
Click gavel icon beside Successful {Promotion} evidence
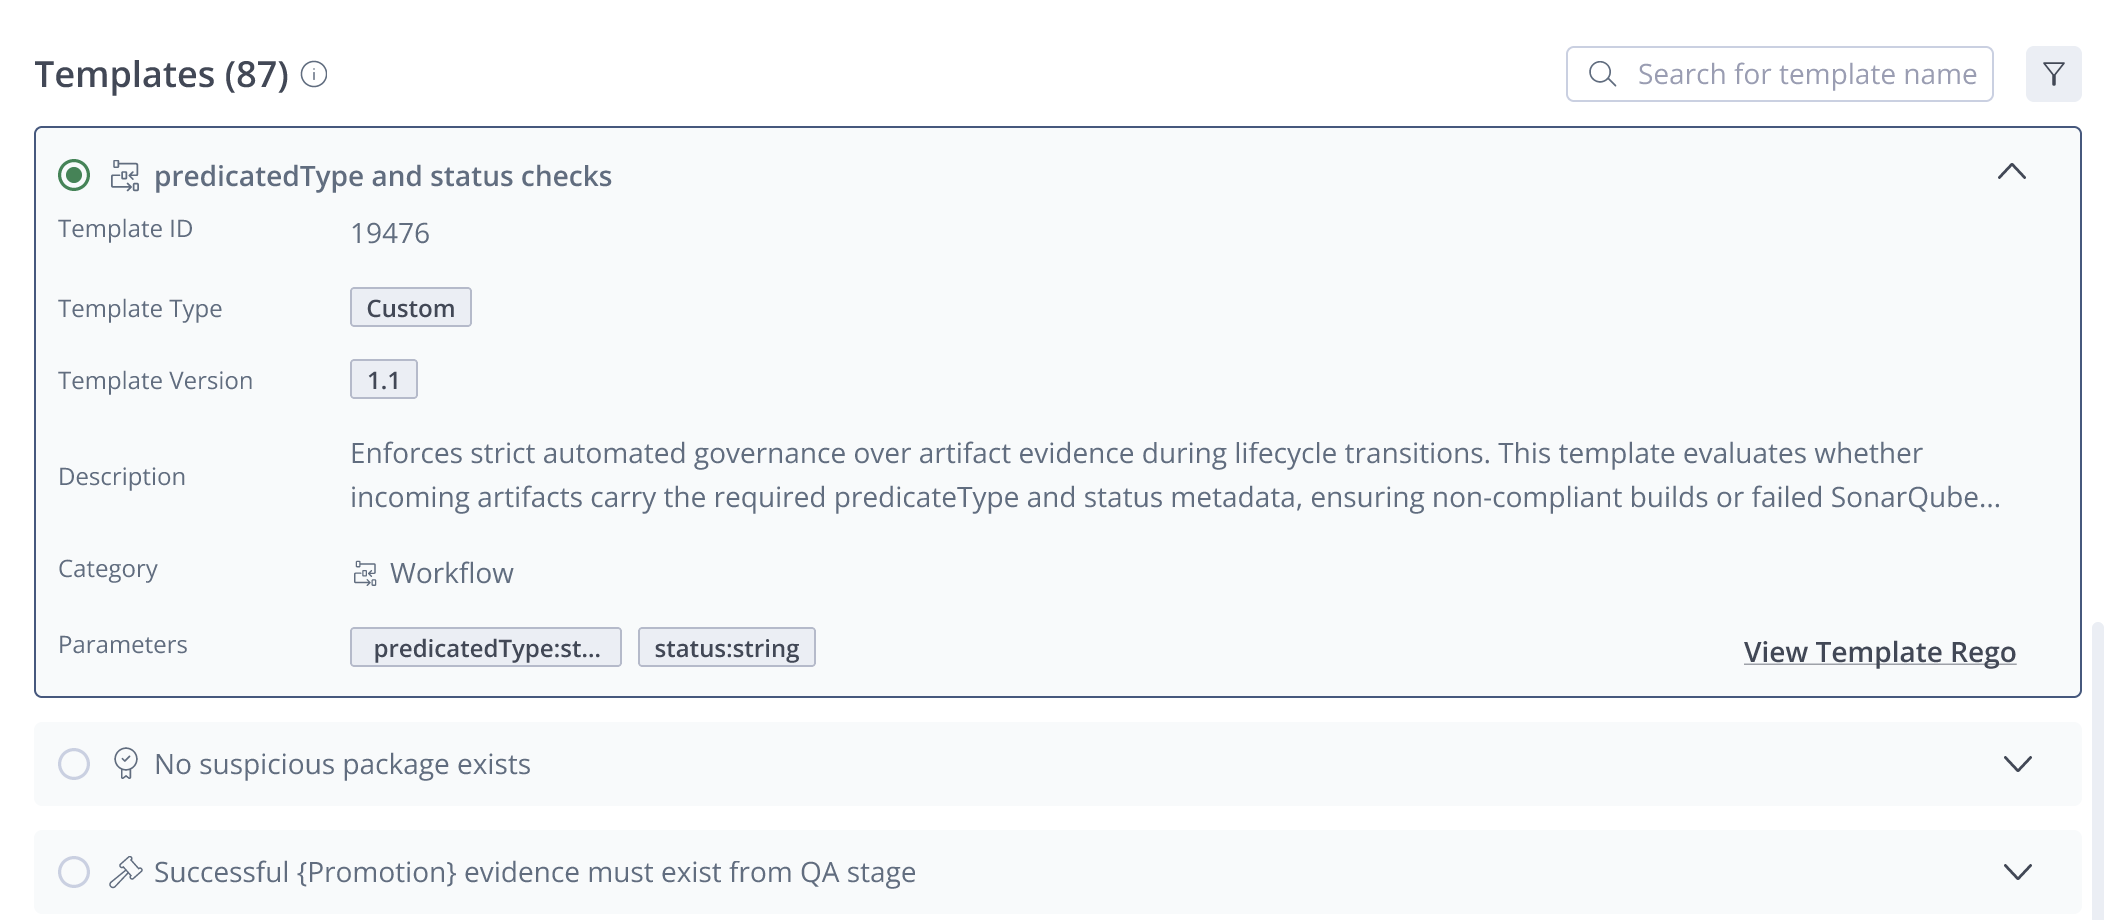point(125,872)
